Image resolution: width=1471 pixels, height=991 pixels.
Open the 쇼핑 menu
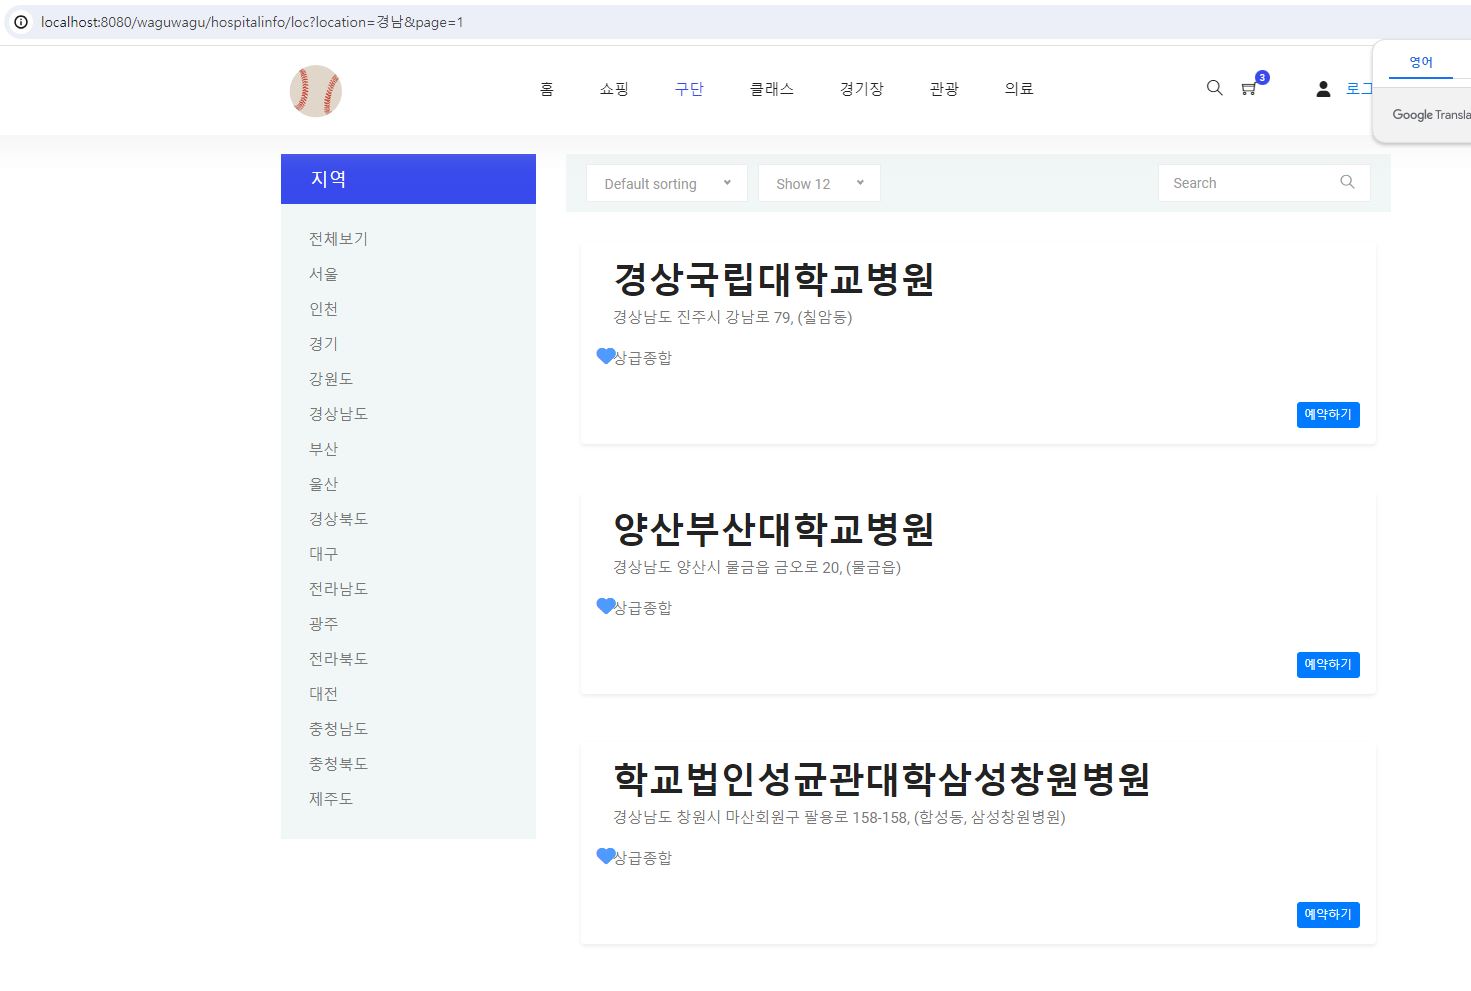coord(614,89)
